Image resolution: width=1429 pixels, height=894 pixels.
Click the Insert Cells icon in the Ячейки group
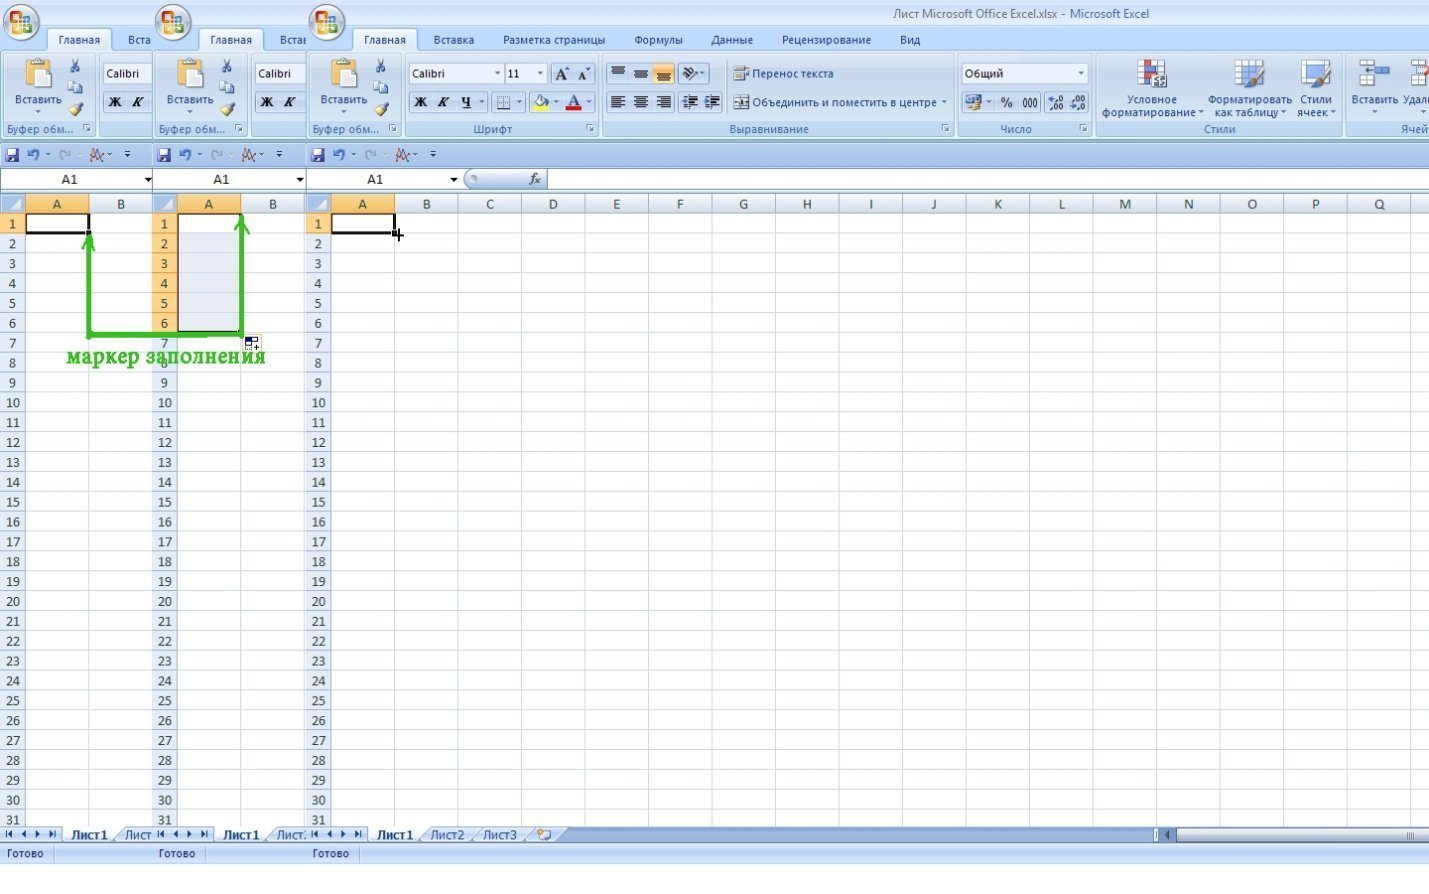[1373, 73]
